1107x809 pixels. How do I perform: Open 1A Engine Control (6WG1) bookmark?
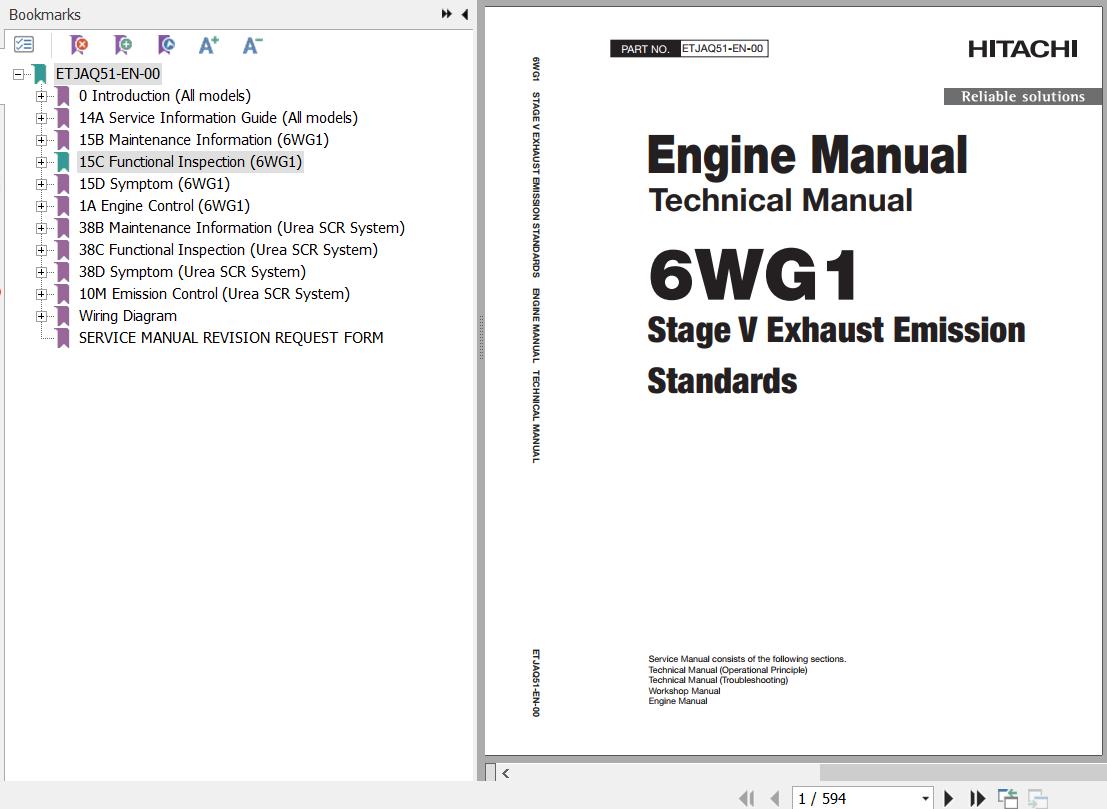[164, 205]
